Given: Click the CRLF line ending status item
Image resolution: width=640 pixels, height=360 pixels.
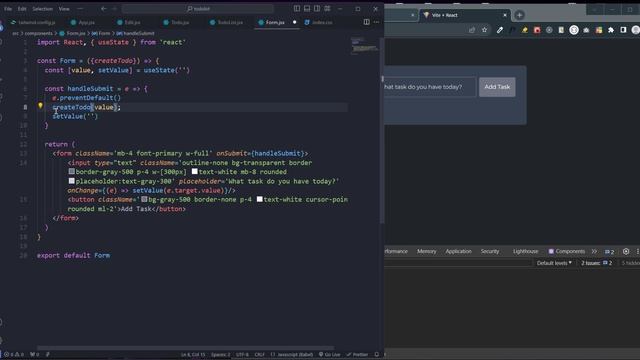Looking at the screenshot, I should coord(260,354).
